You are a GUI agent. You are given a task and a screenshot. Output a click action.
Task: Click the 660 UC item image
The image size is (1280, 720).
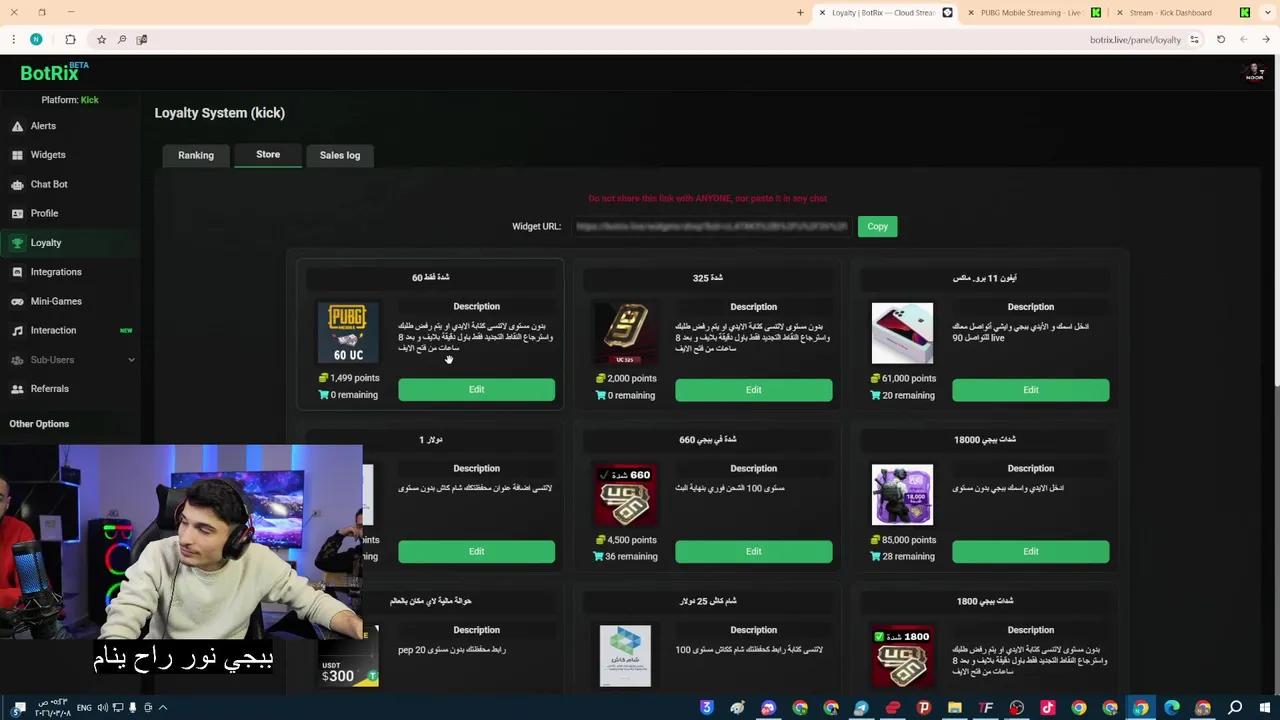625,495
